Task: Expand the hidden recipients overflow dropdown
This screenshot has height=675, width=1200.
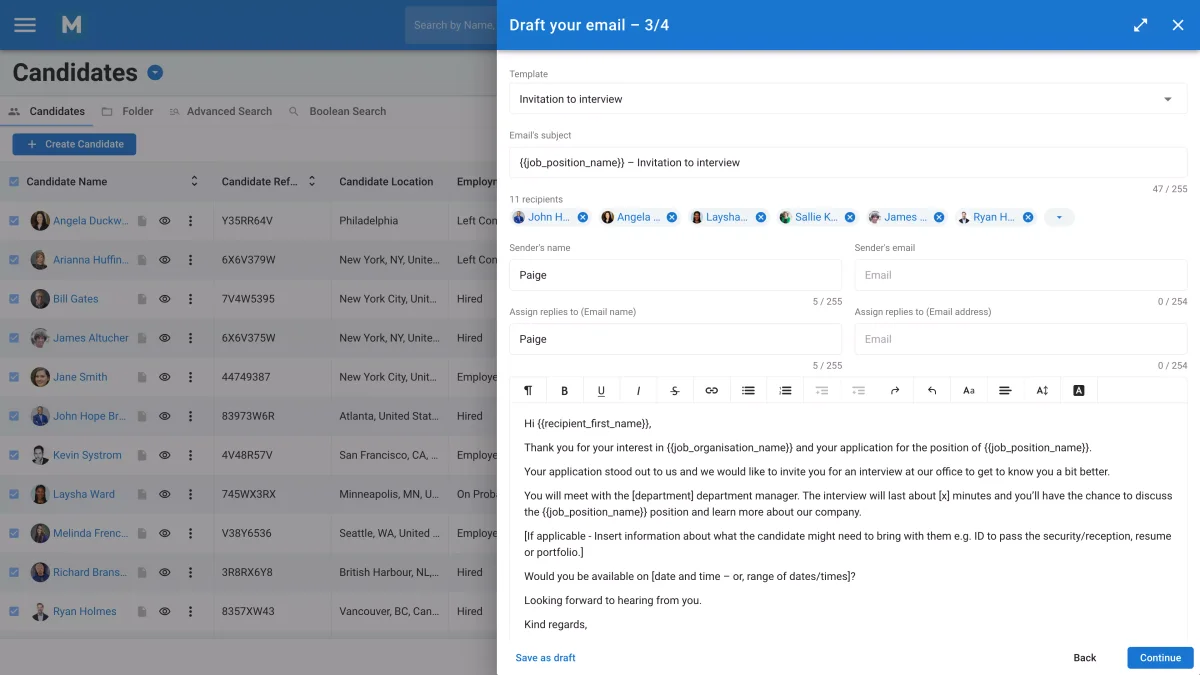Action: [x=1058, y=216]
